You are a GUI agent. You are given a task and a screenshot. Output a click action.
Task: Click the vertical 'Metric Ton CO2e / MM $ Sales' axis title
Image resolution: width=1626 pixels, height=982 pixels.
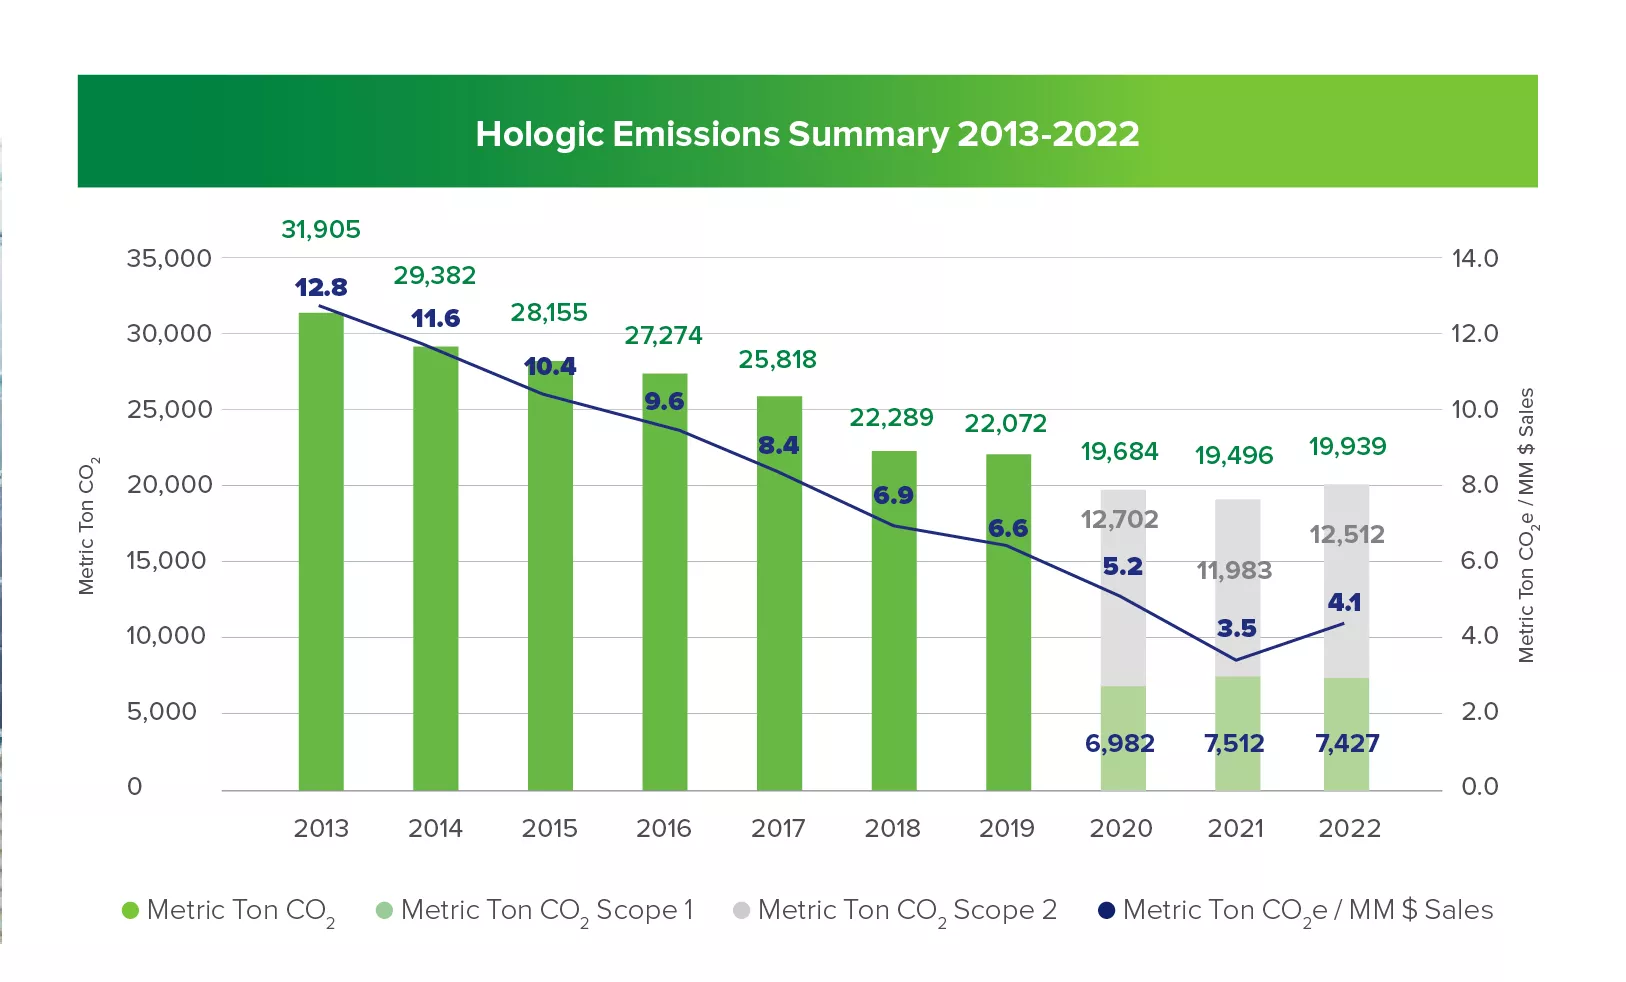pyautogui.click(x=1527, y=525)
